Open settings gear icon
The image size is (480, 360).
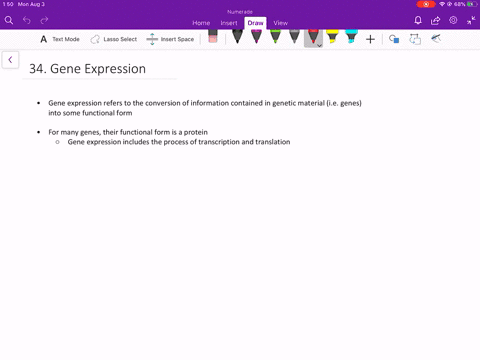pos(453,20)
